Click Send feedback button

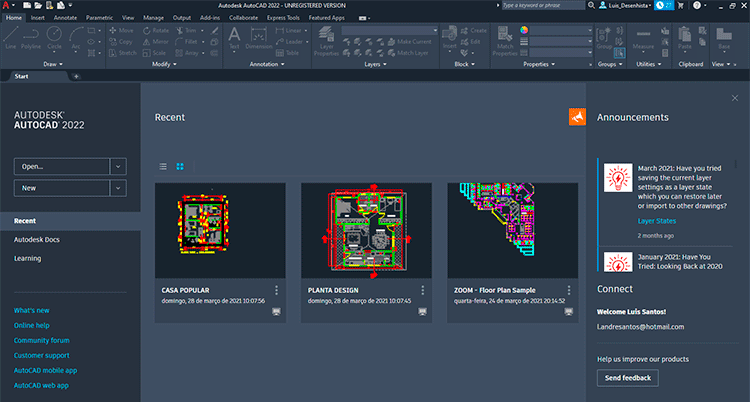[x=628, y=378]
